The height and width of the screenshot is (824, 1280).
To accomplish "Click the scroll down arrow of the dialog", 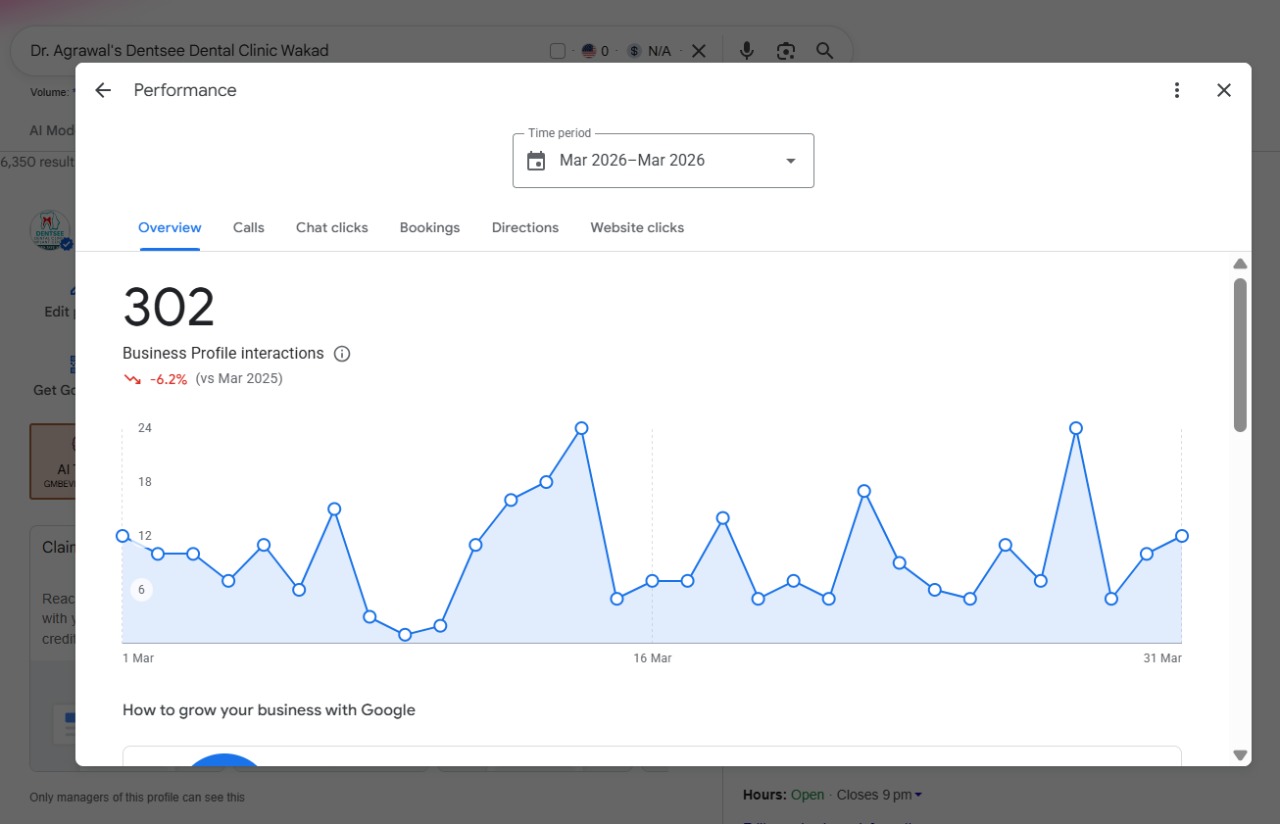I will coord(1240,755).
